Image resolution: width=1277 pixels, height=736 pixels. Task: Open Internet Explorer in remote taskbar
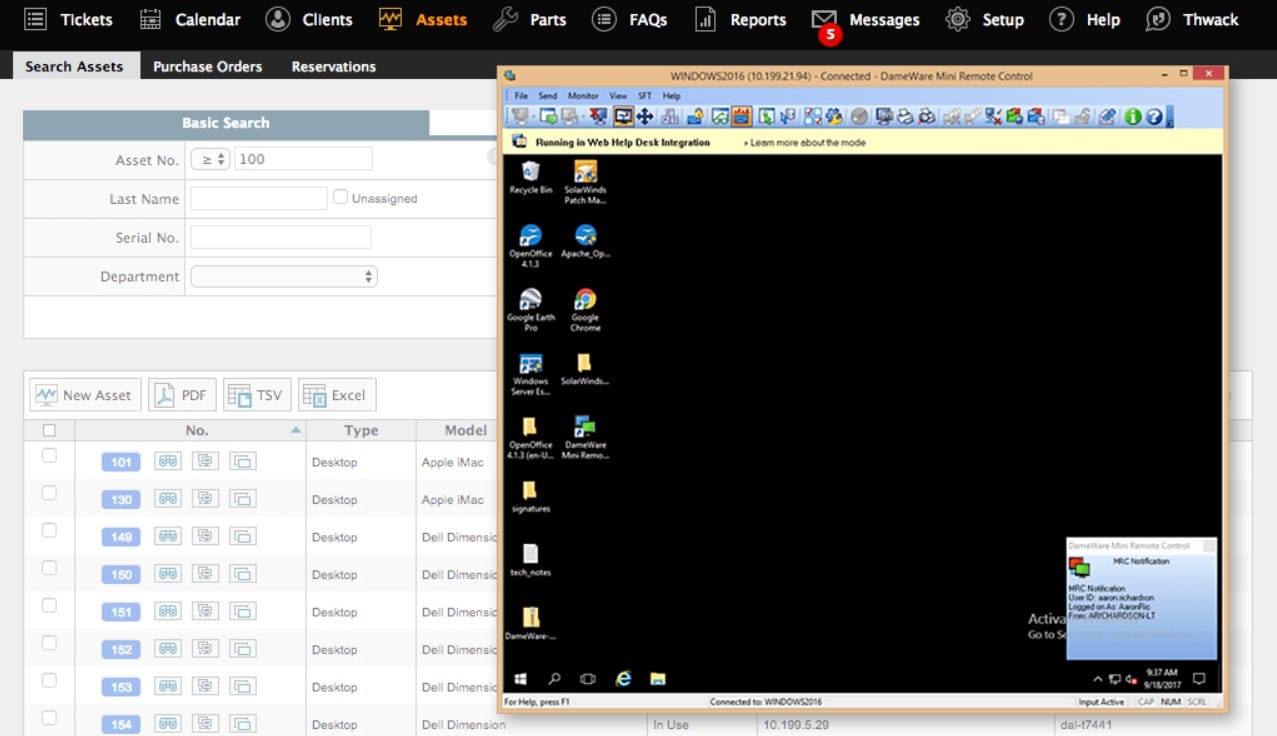pos(623,678)
